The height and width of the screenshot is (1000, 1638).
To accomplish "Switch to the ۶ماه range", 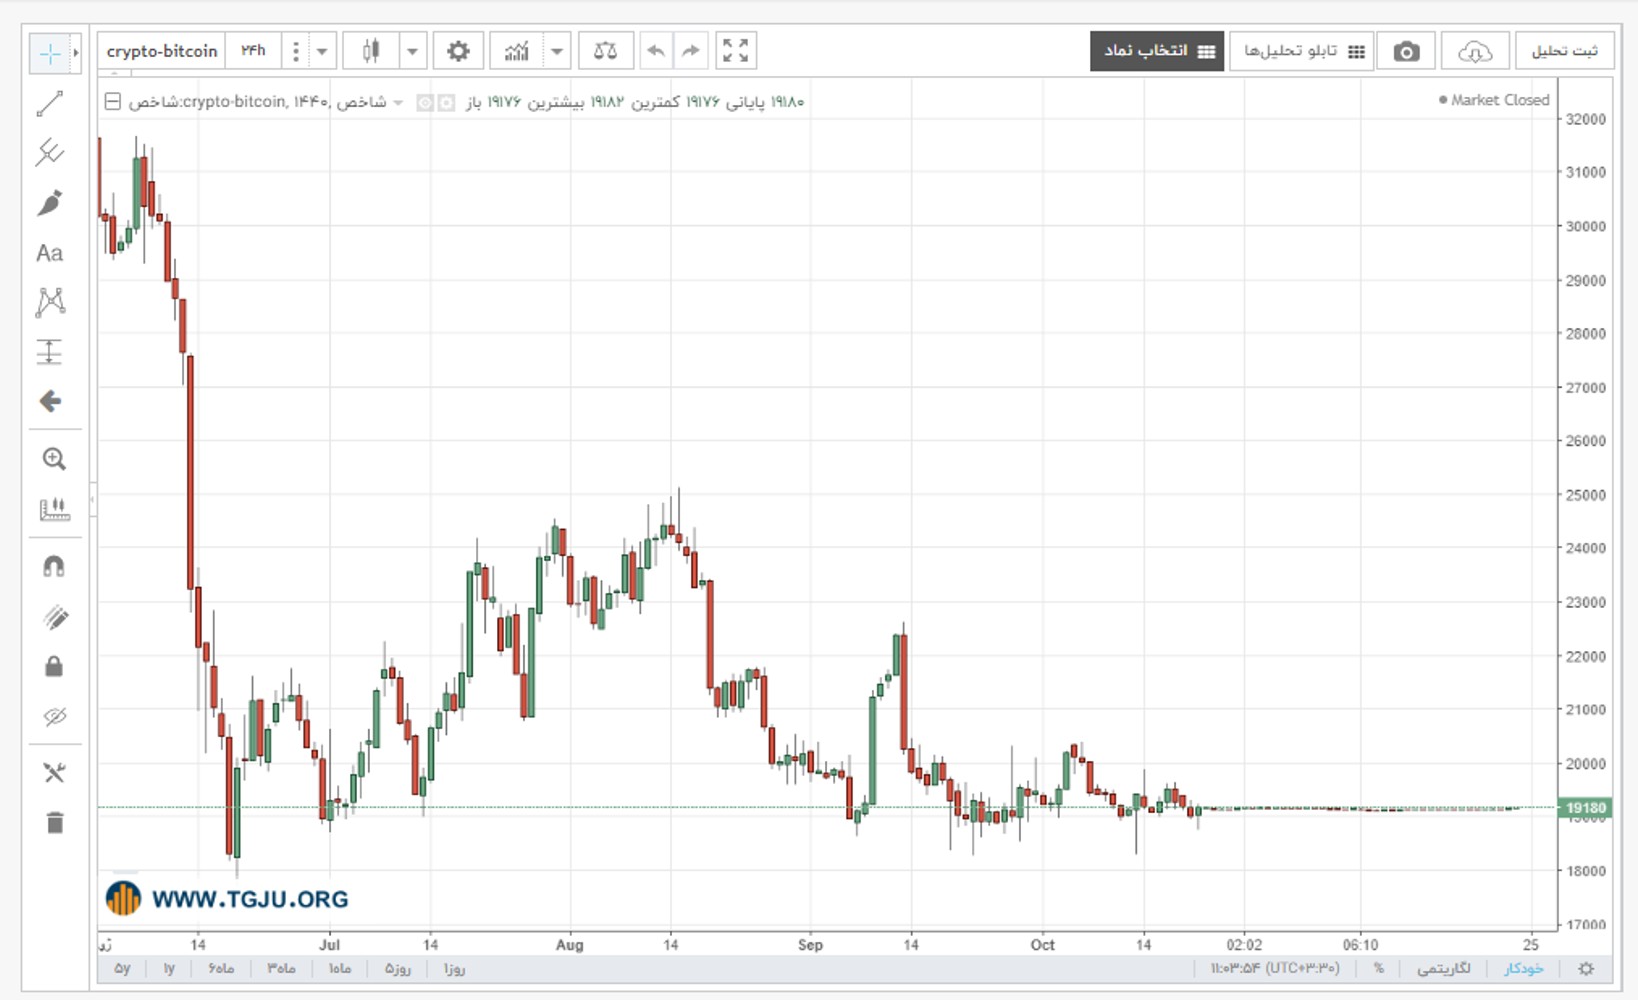I will [221, 968].
